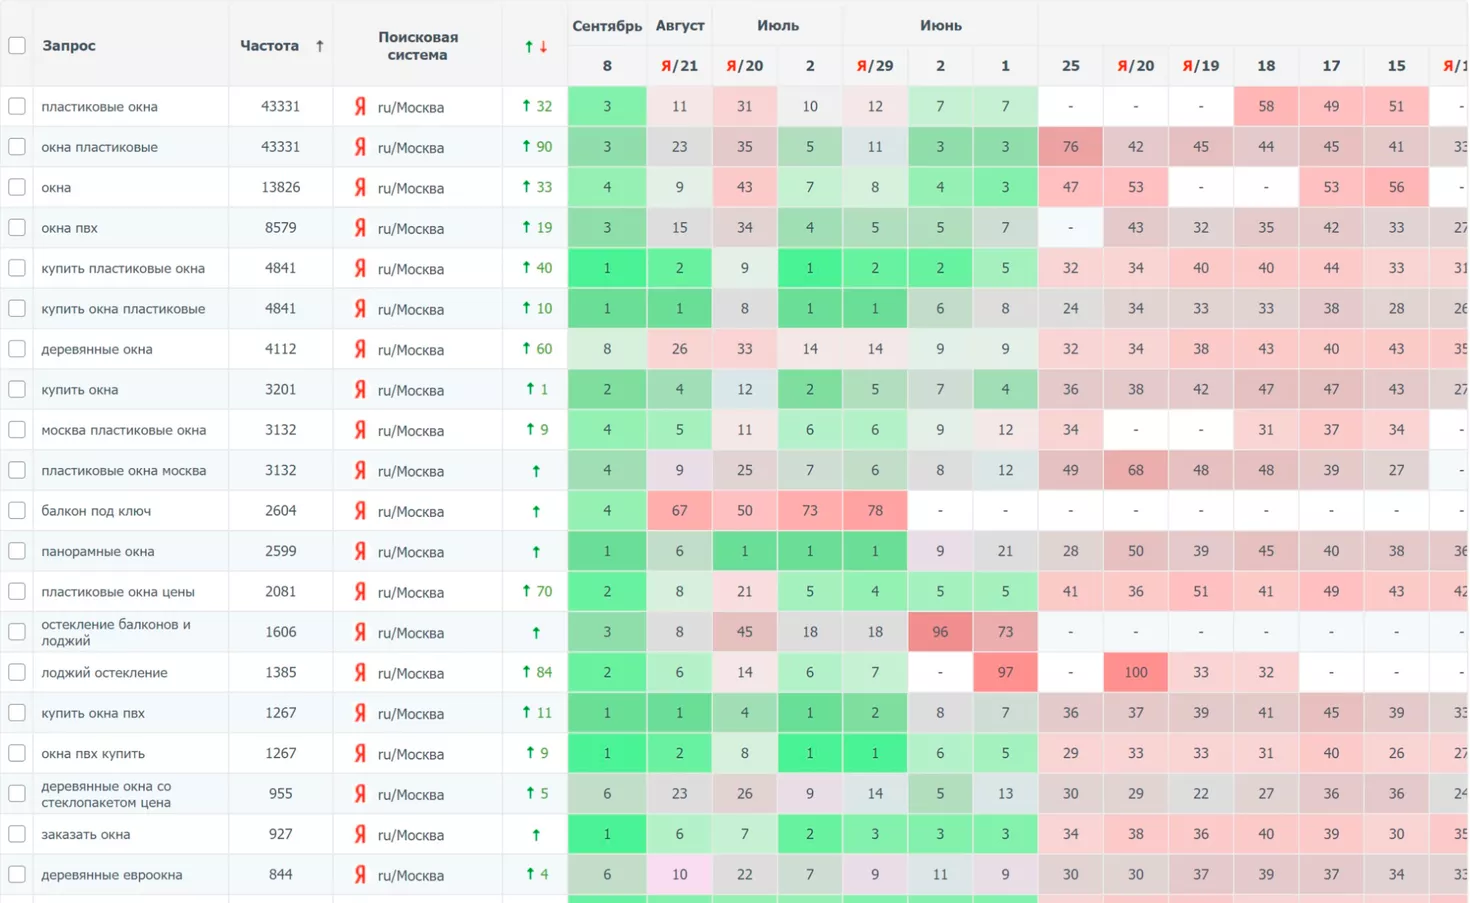Viewport: 1470px width, 903px height.
Task: Toggle the select-all checkbox in the header
Action: (17, 46)
